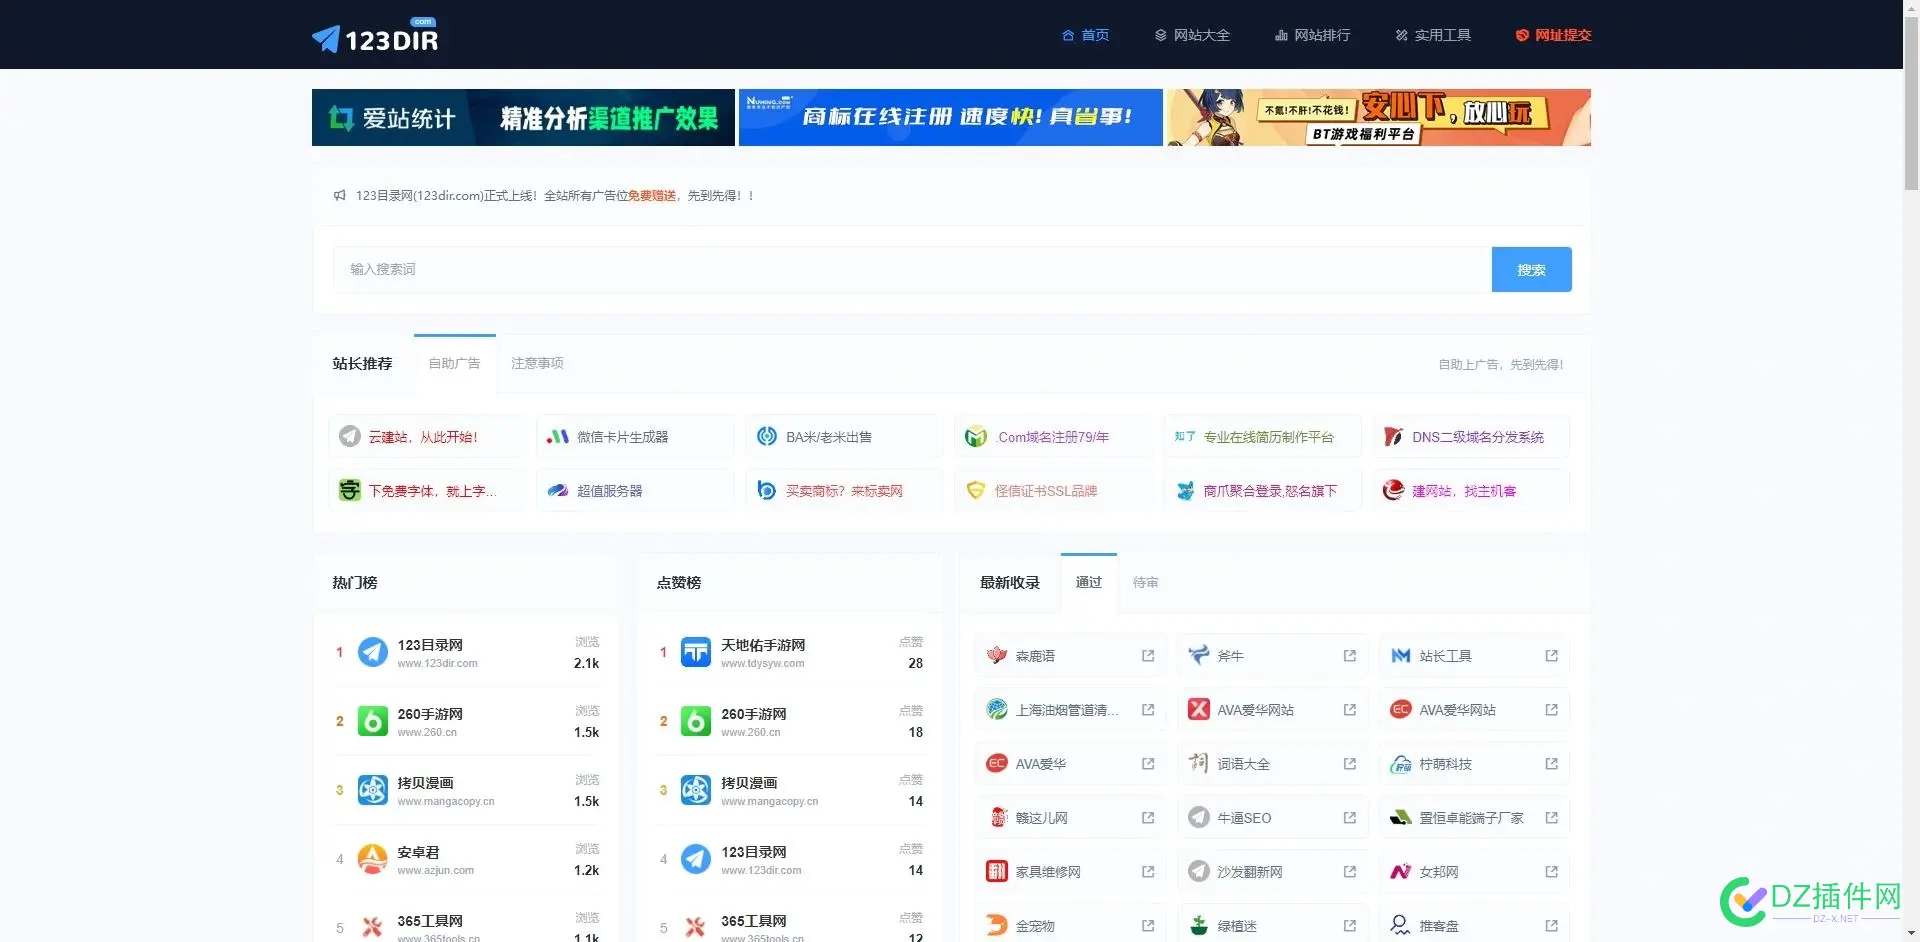The height and width of the screenshot is (942, 1920).
Task: Open external link icon for 女邦网
Action: coord(1551,872)
